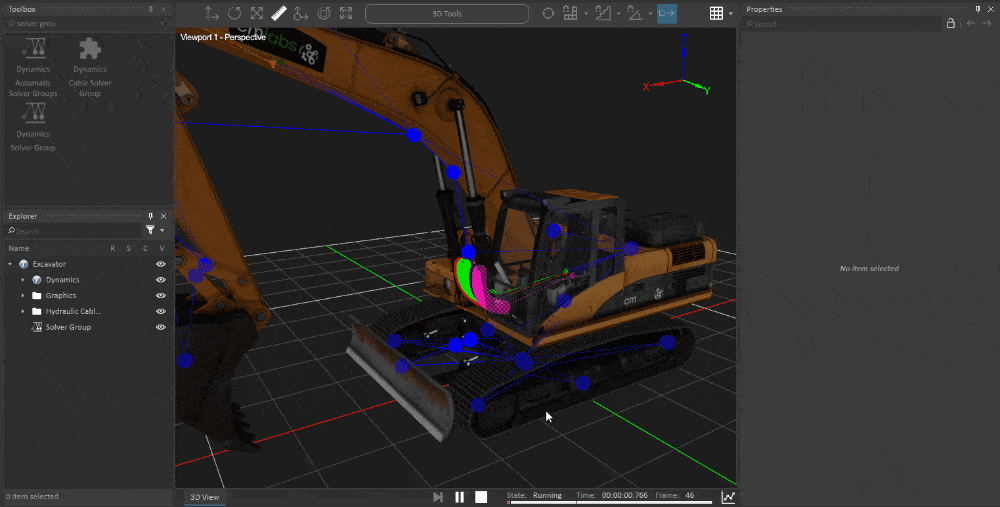This screenshot has width=1000, height=507.
Task: Click the Explorer filter funnel icon
Action: [x=151, y=230]
